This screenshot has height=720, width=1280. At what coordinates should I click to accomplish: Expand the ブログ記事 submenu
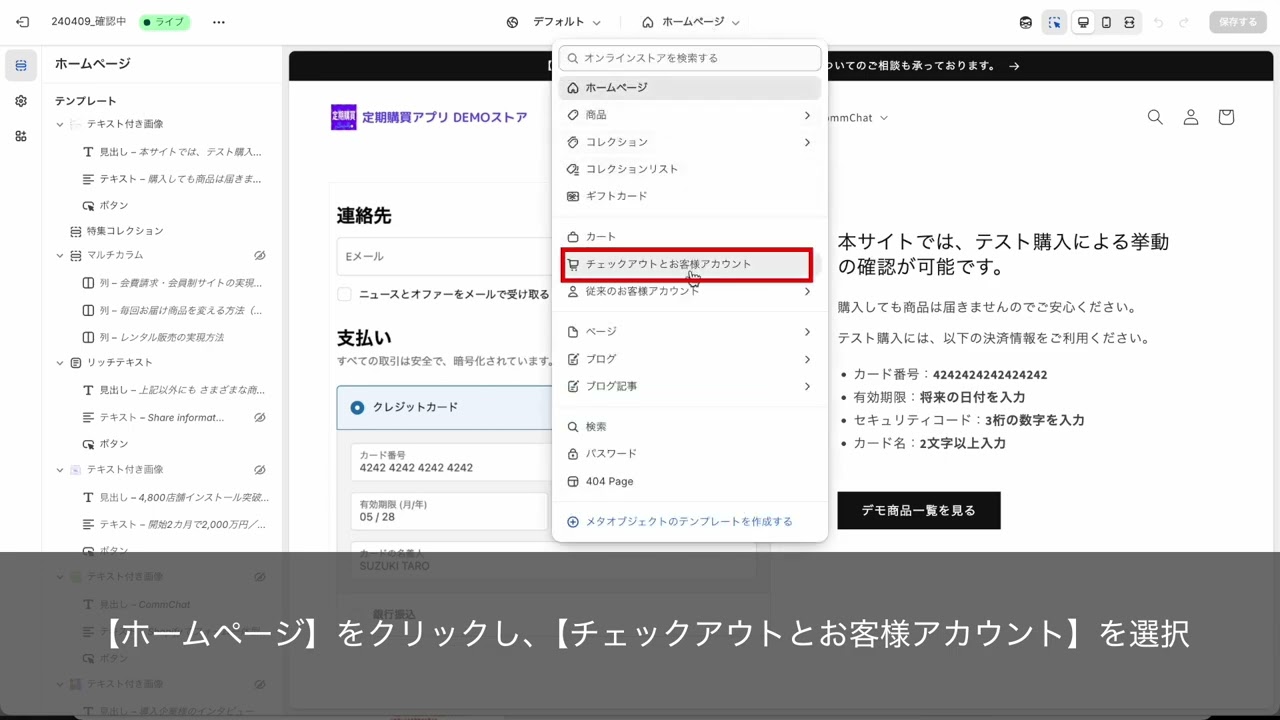(807, 386)
